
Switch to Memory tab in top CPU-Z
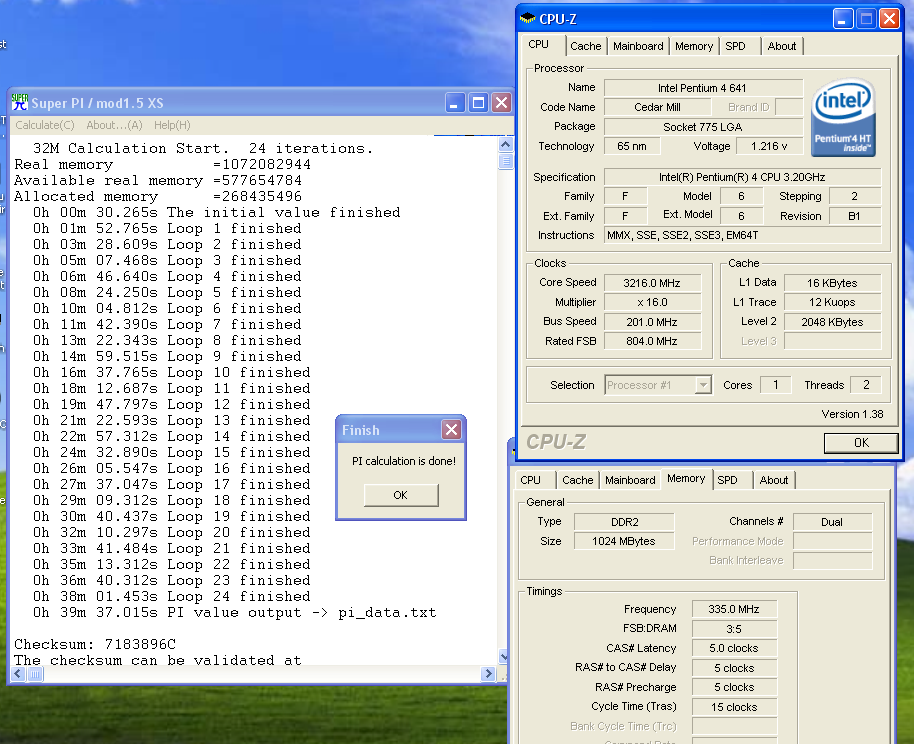694,46
